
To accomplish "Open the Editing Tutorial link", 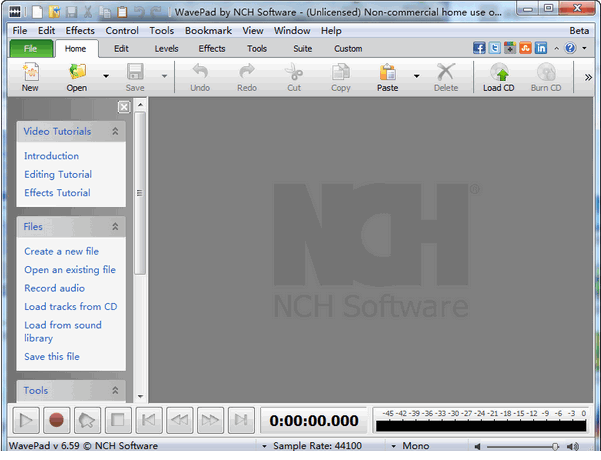I will 58,174.
